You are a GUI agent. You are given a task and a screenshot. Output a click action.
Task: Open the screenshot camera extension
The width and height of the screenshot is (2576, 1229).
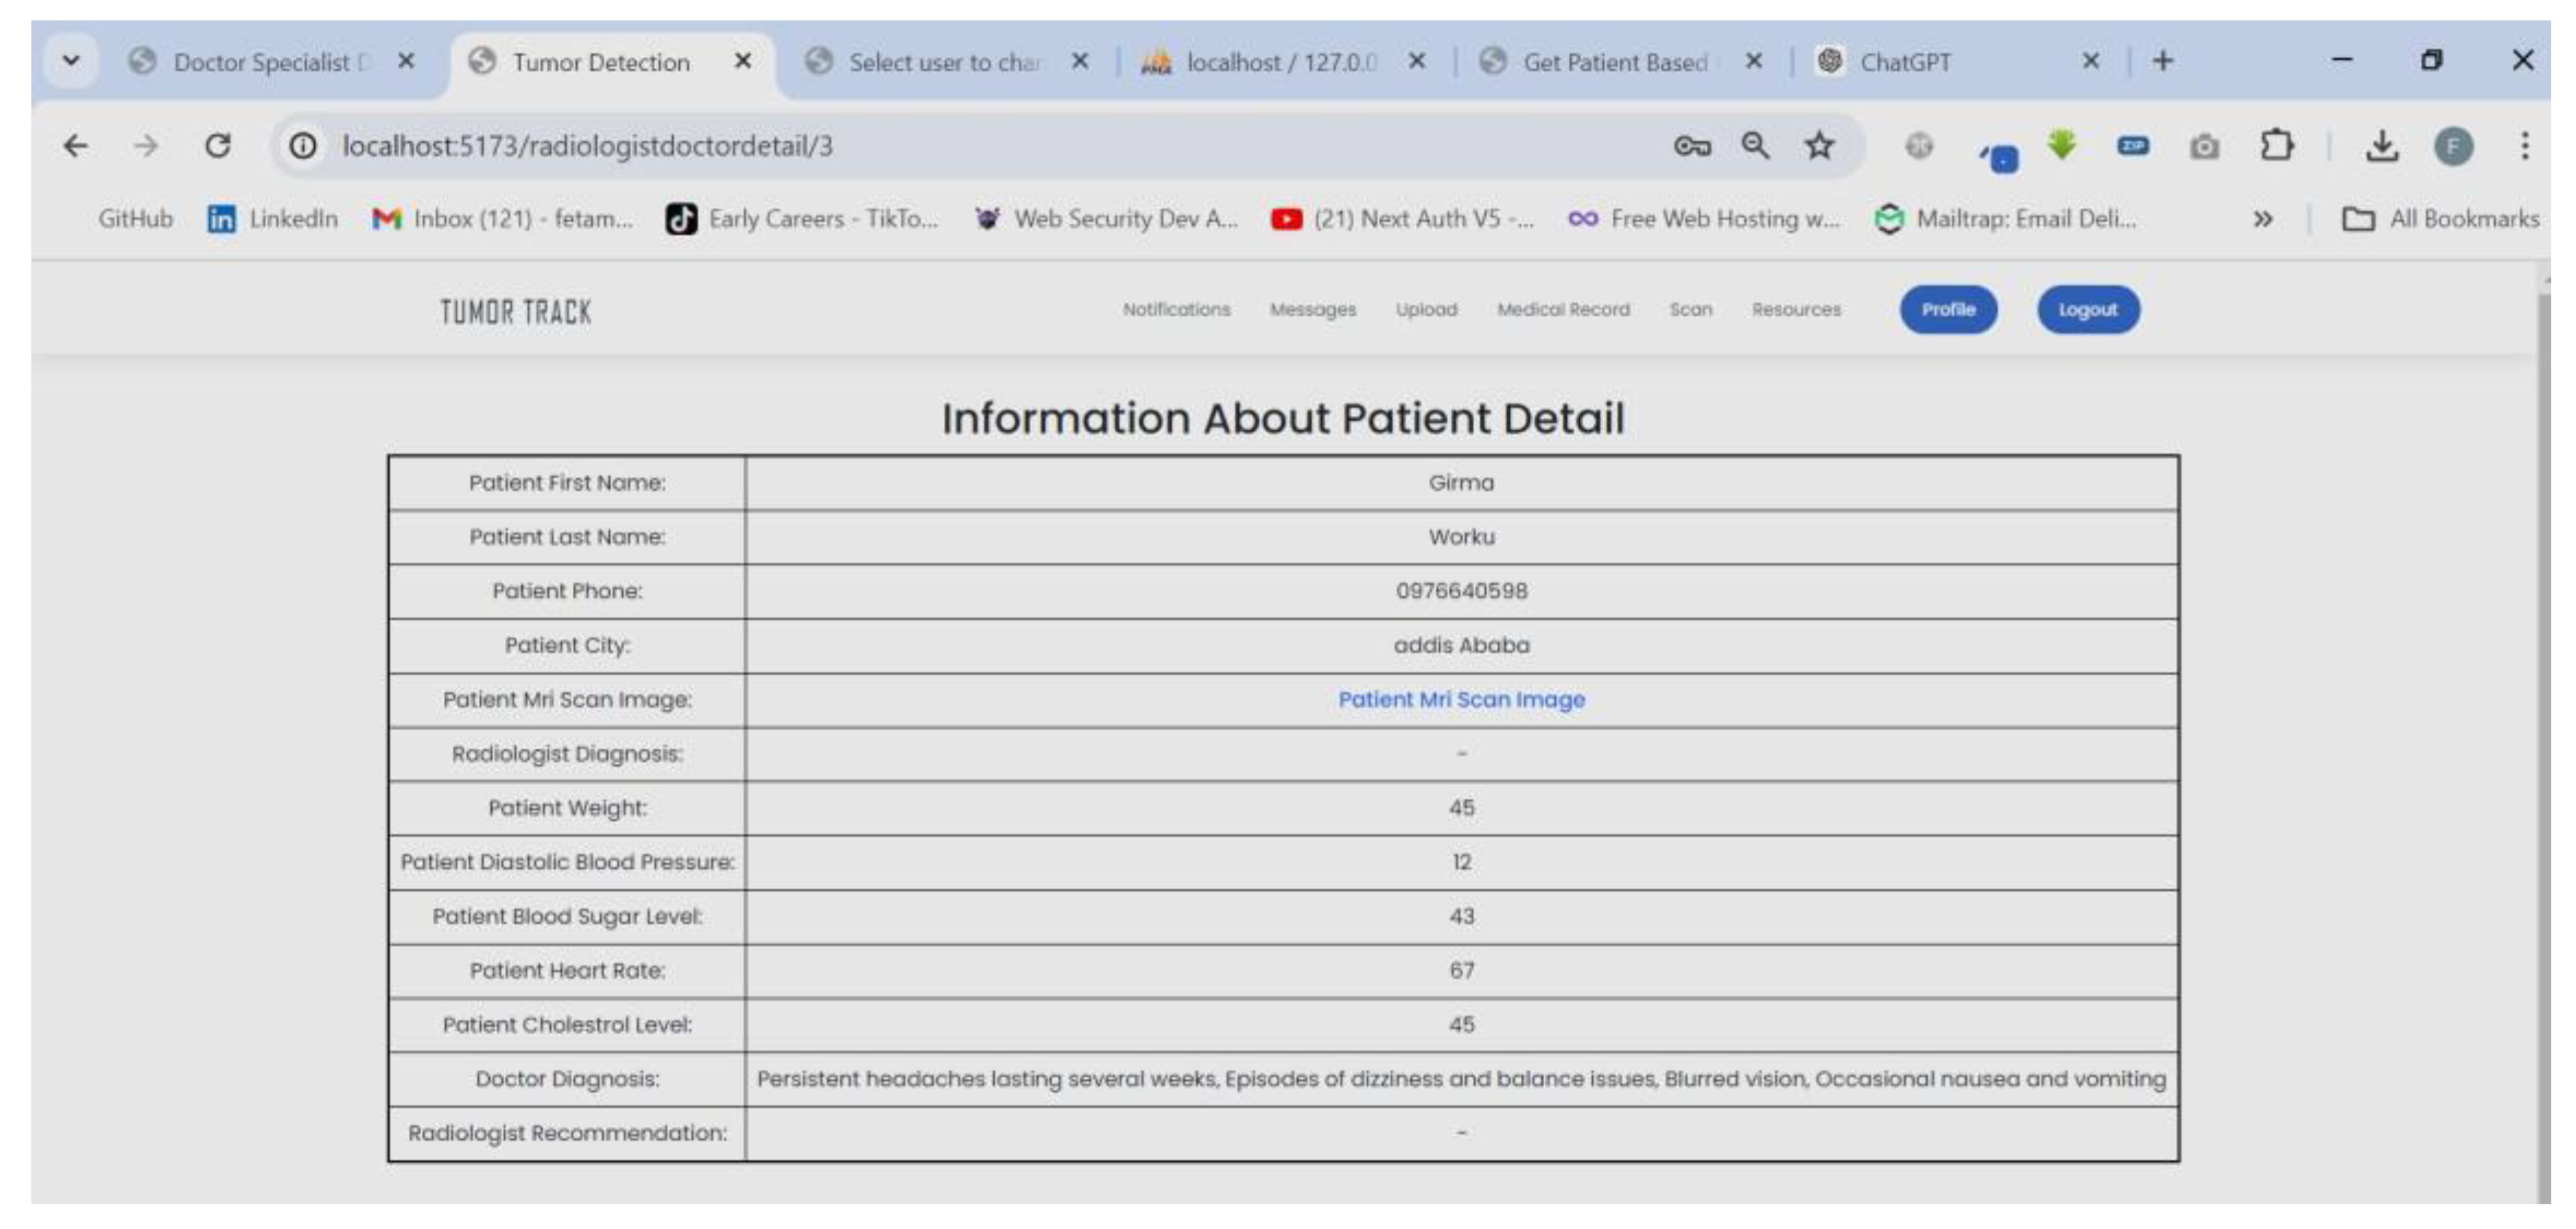pyautogui.click(x=2205, y=146)
